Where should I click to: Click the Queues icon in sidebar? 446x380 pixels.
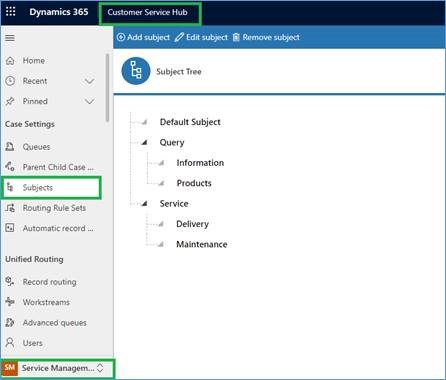tap(10, 147)
